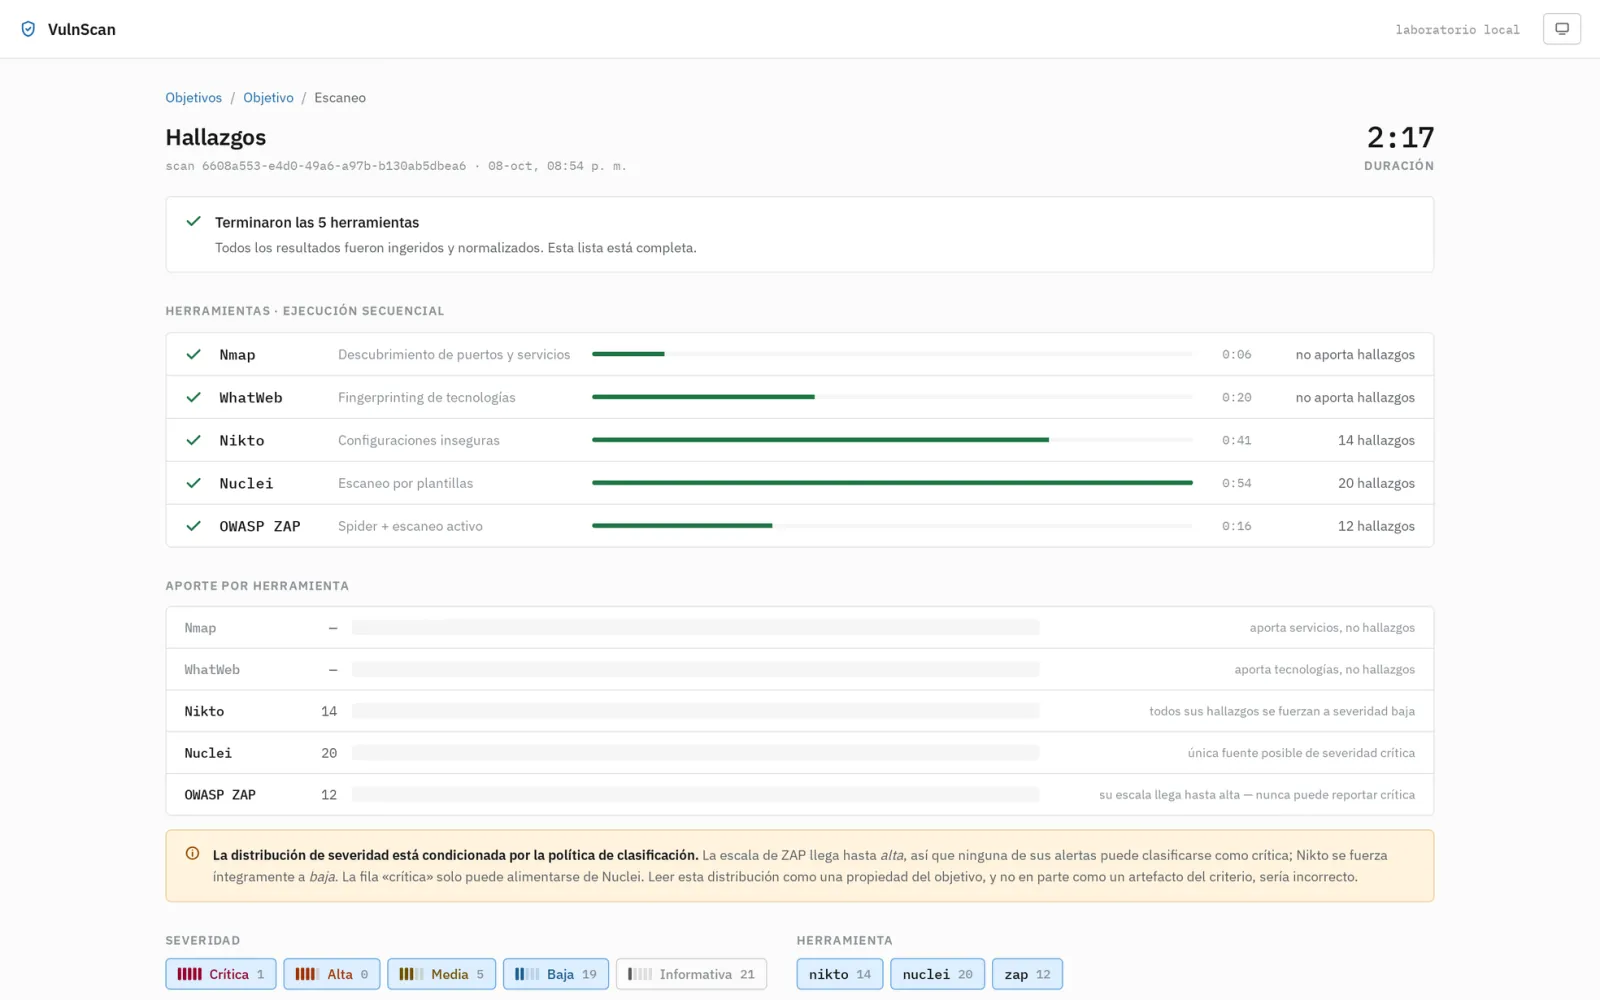The height and width of the screenshot is (1000, 1600).
Task: Click the OWASP ZAP progress bar
Action: [892, 526]
